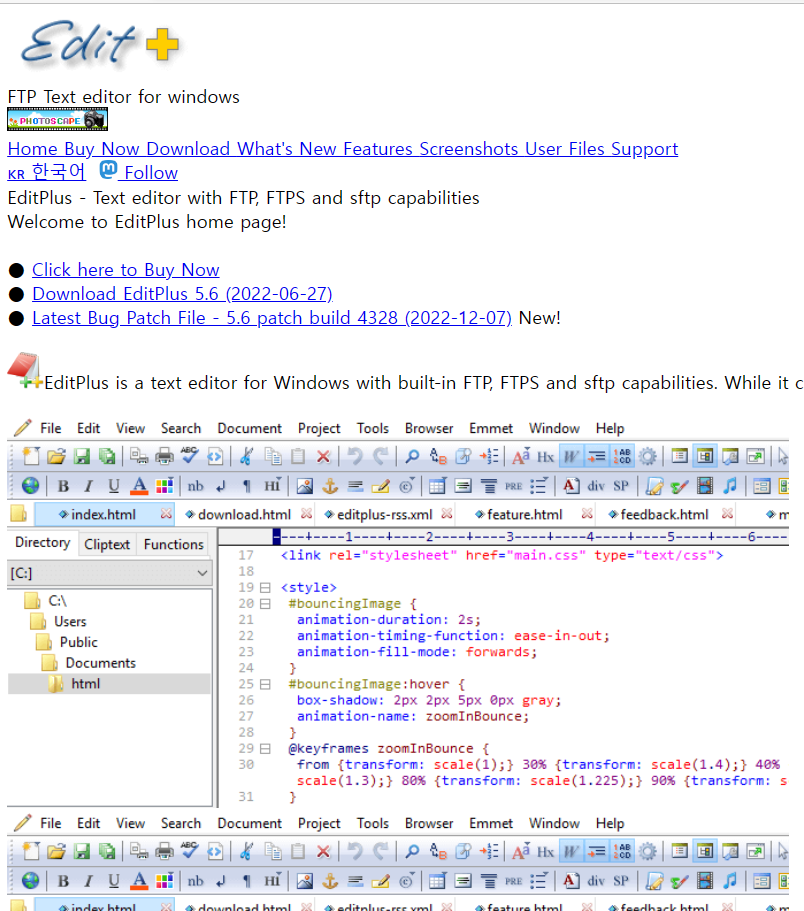Open the color palette icon in lower HTML toolbar
Screen dimensions: 804x911
[164, 881]
